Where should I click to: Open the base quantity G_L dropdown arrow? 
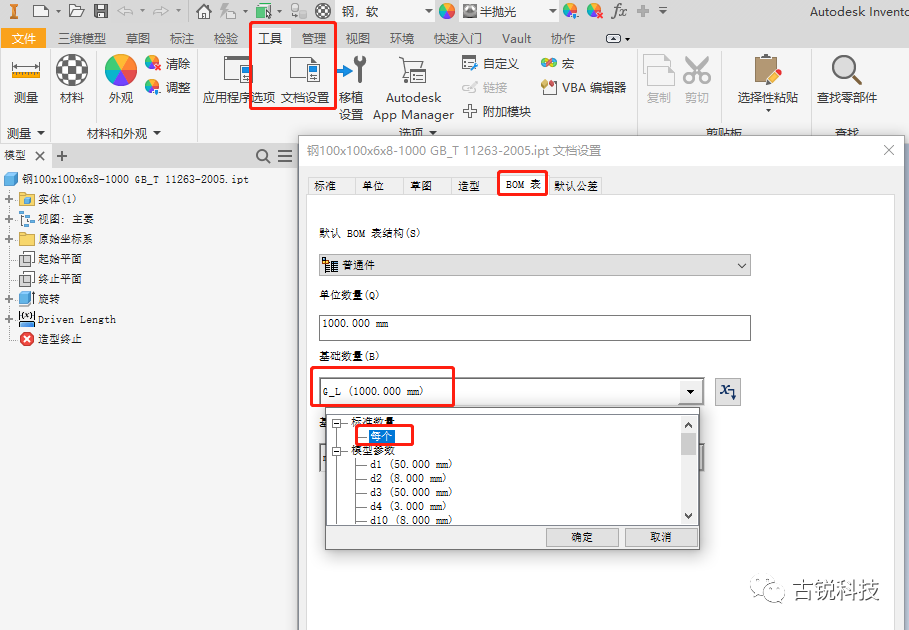[x=690, y=392]
